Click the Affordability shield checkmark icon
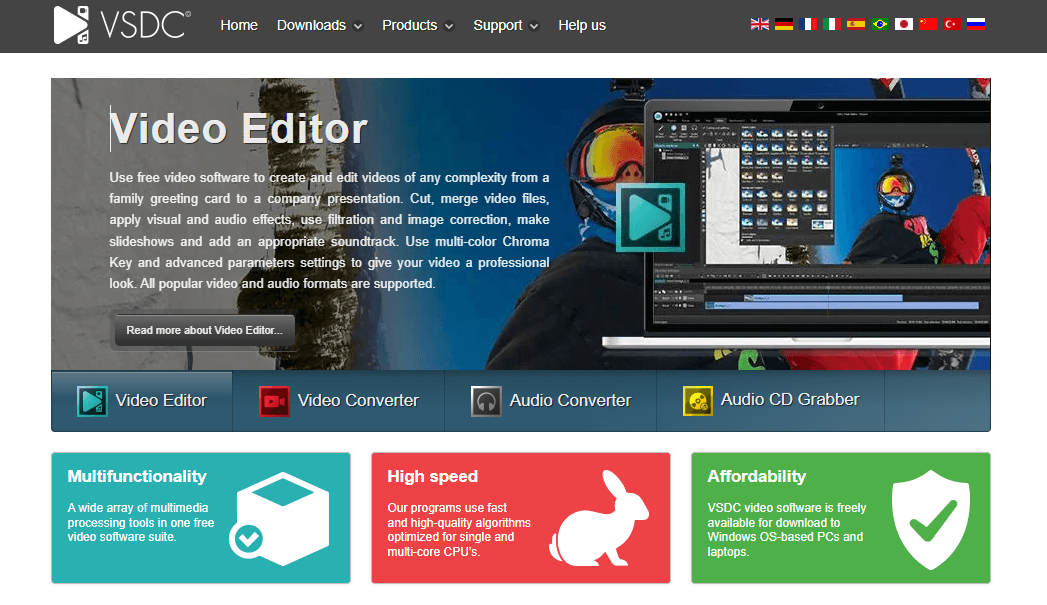Image resolution: width=1047 pixels, height=605 pixels. click(x=931, y=520)
